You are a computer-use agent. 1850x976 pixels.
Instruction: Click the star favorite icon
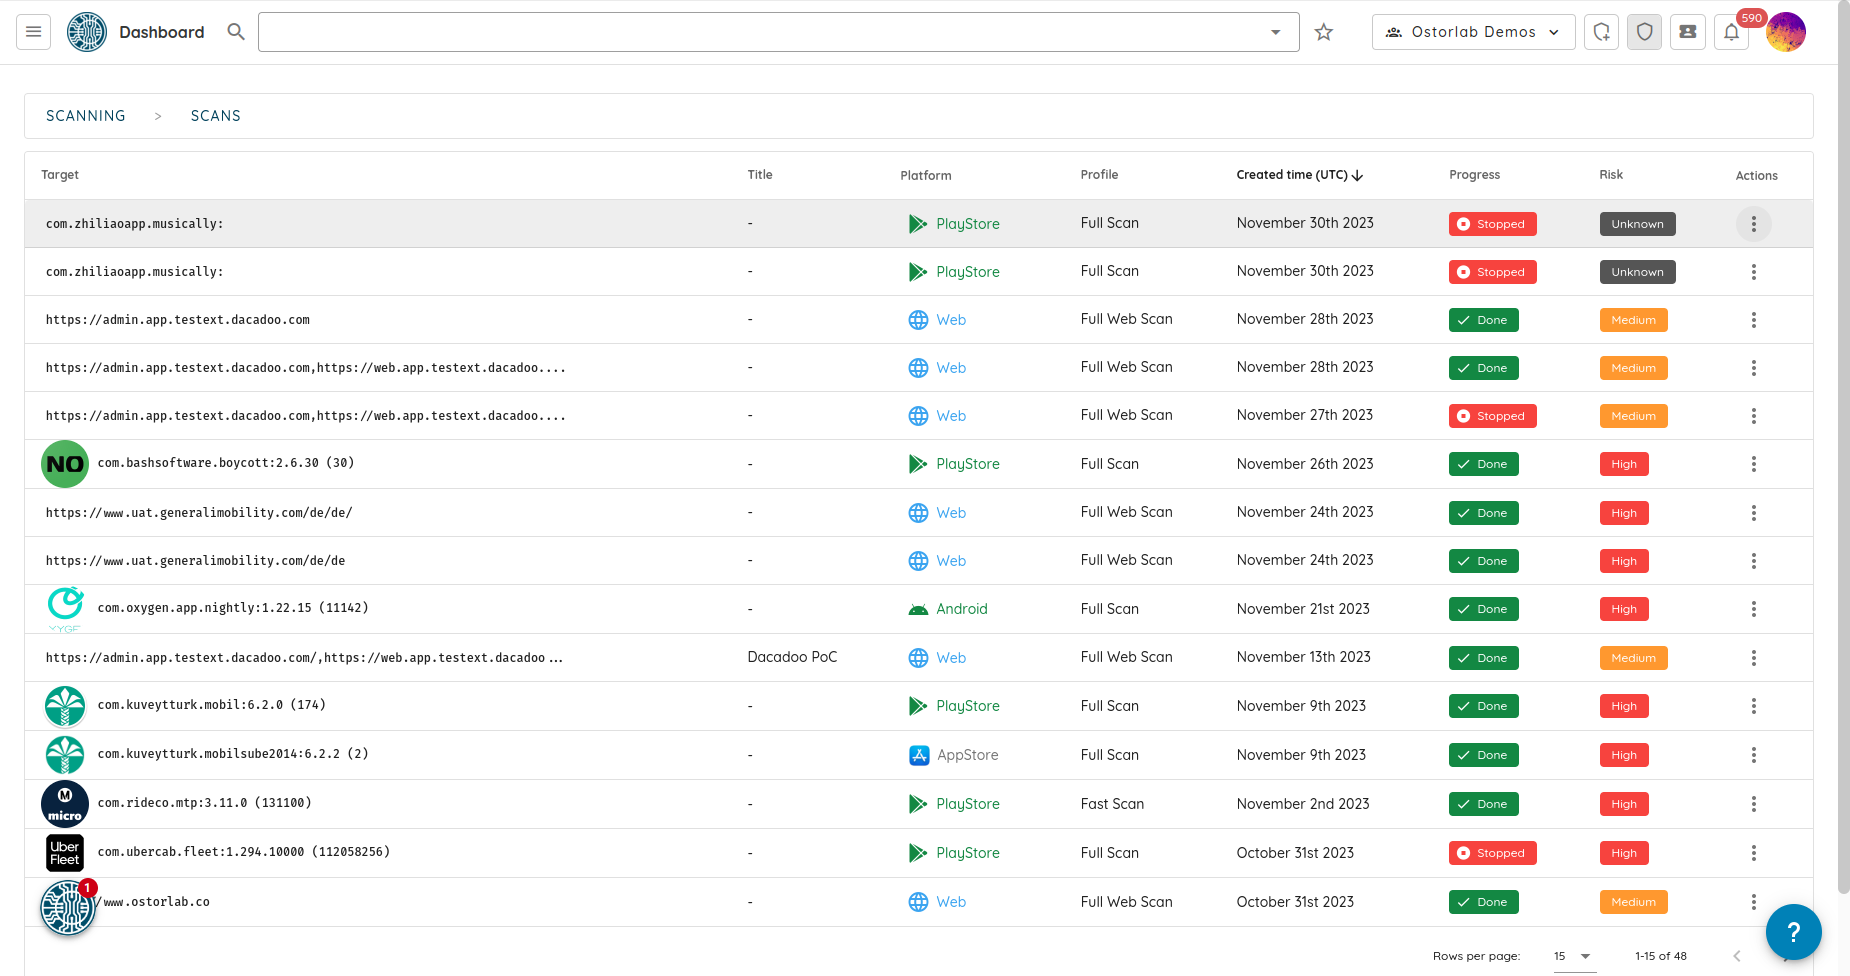coord(1324,32)
